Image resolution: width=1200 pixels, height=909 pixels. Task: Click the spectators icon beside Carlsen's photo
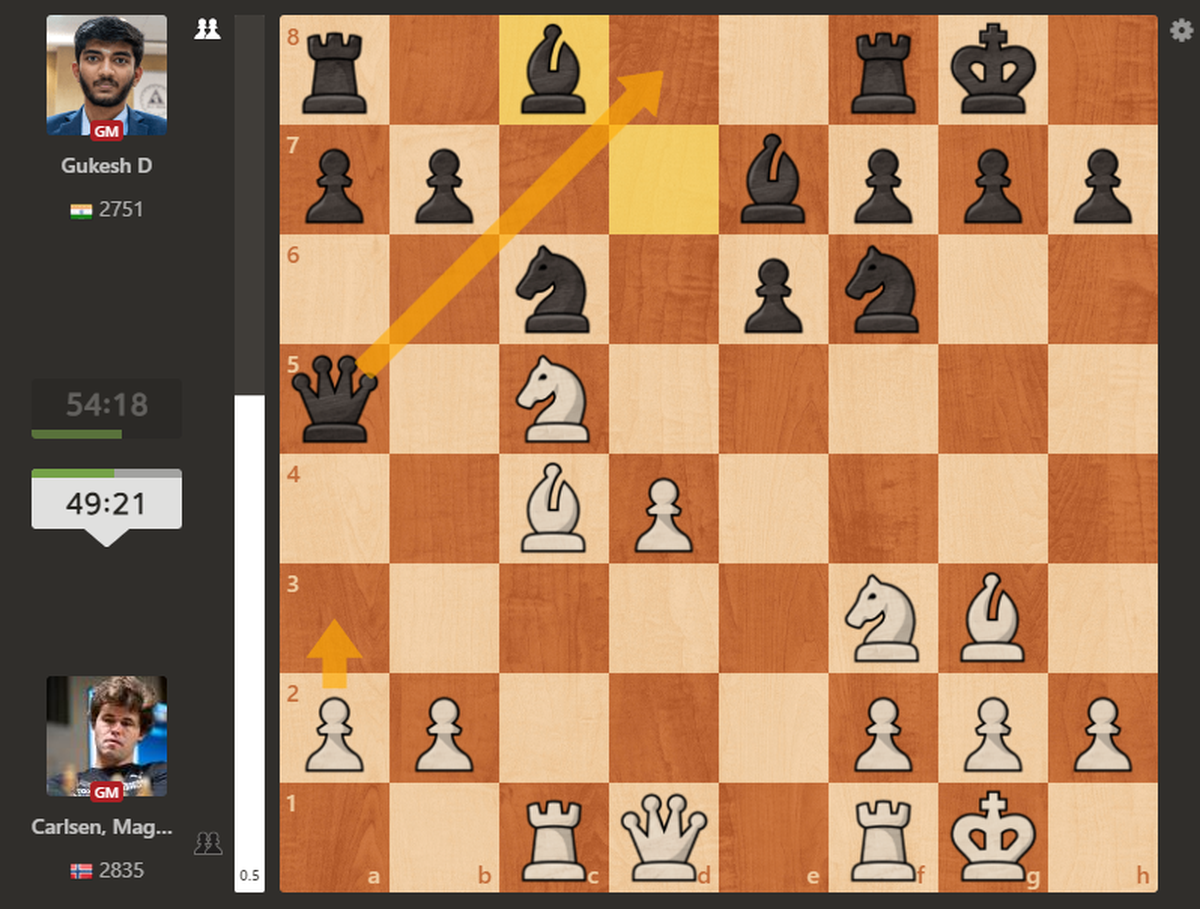coord(207,843)
